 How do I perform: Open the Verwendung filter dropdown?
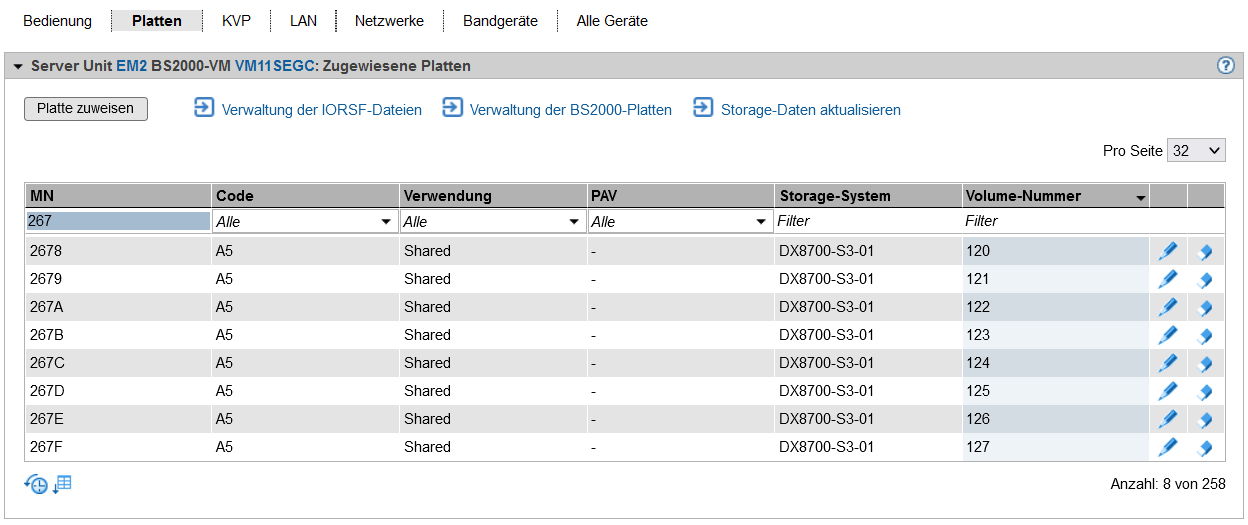[x=492, y=222]
